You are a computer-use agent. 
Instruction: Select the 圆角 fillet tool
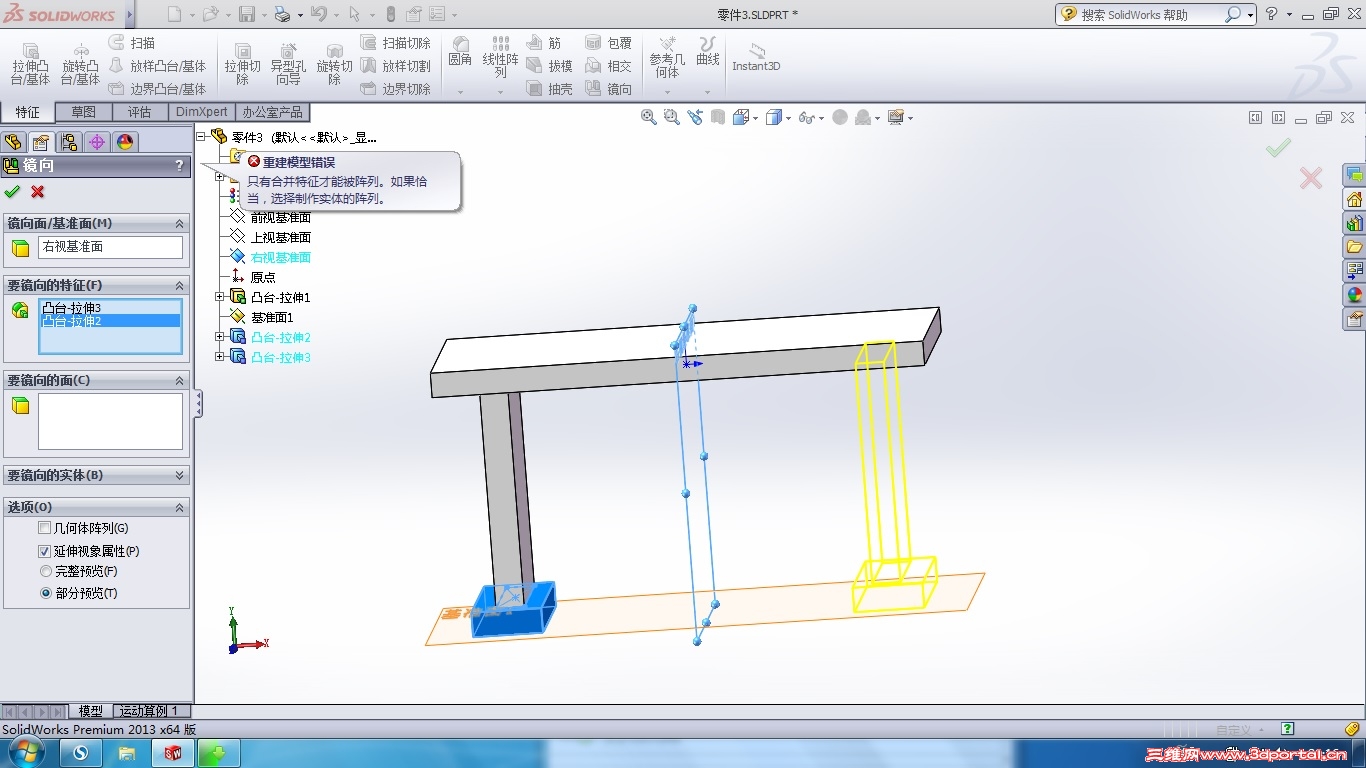click(x=460, y=52)
